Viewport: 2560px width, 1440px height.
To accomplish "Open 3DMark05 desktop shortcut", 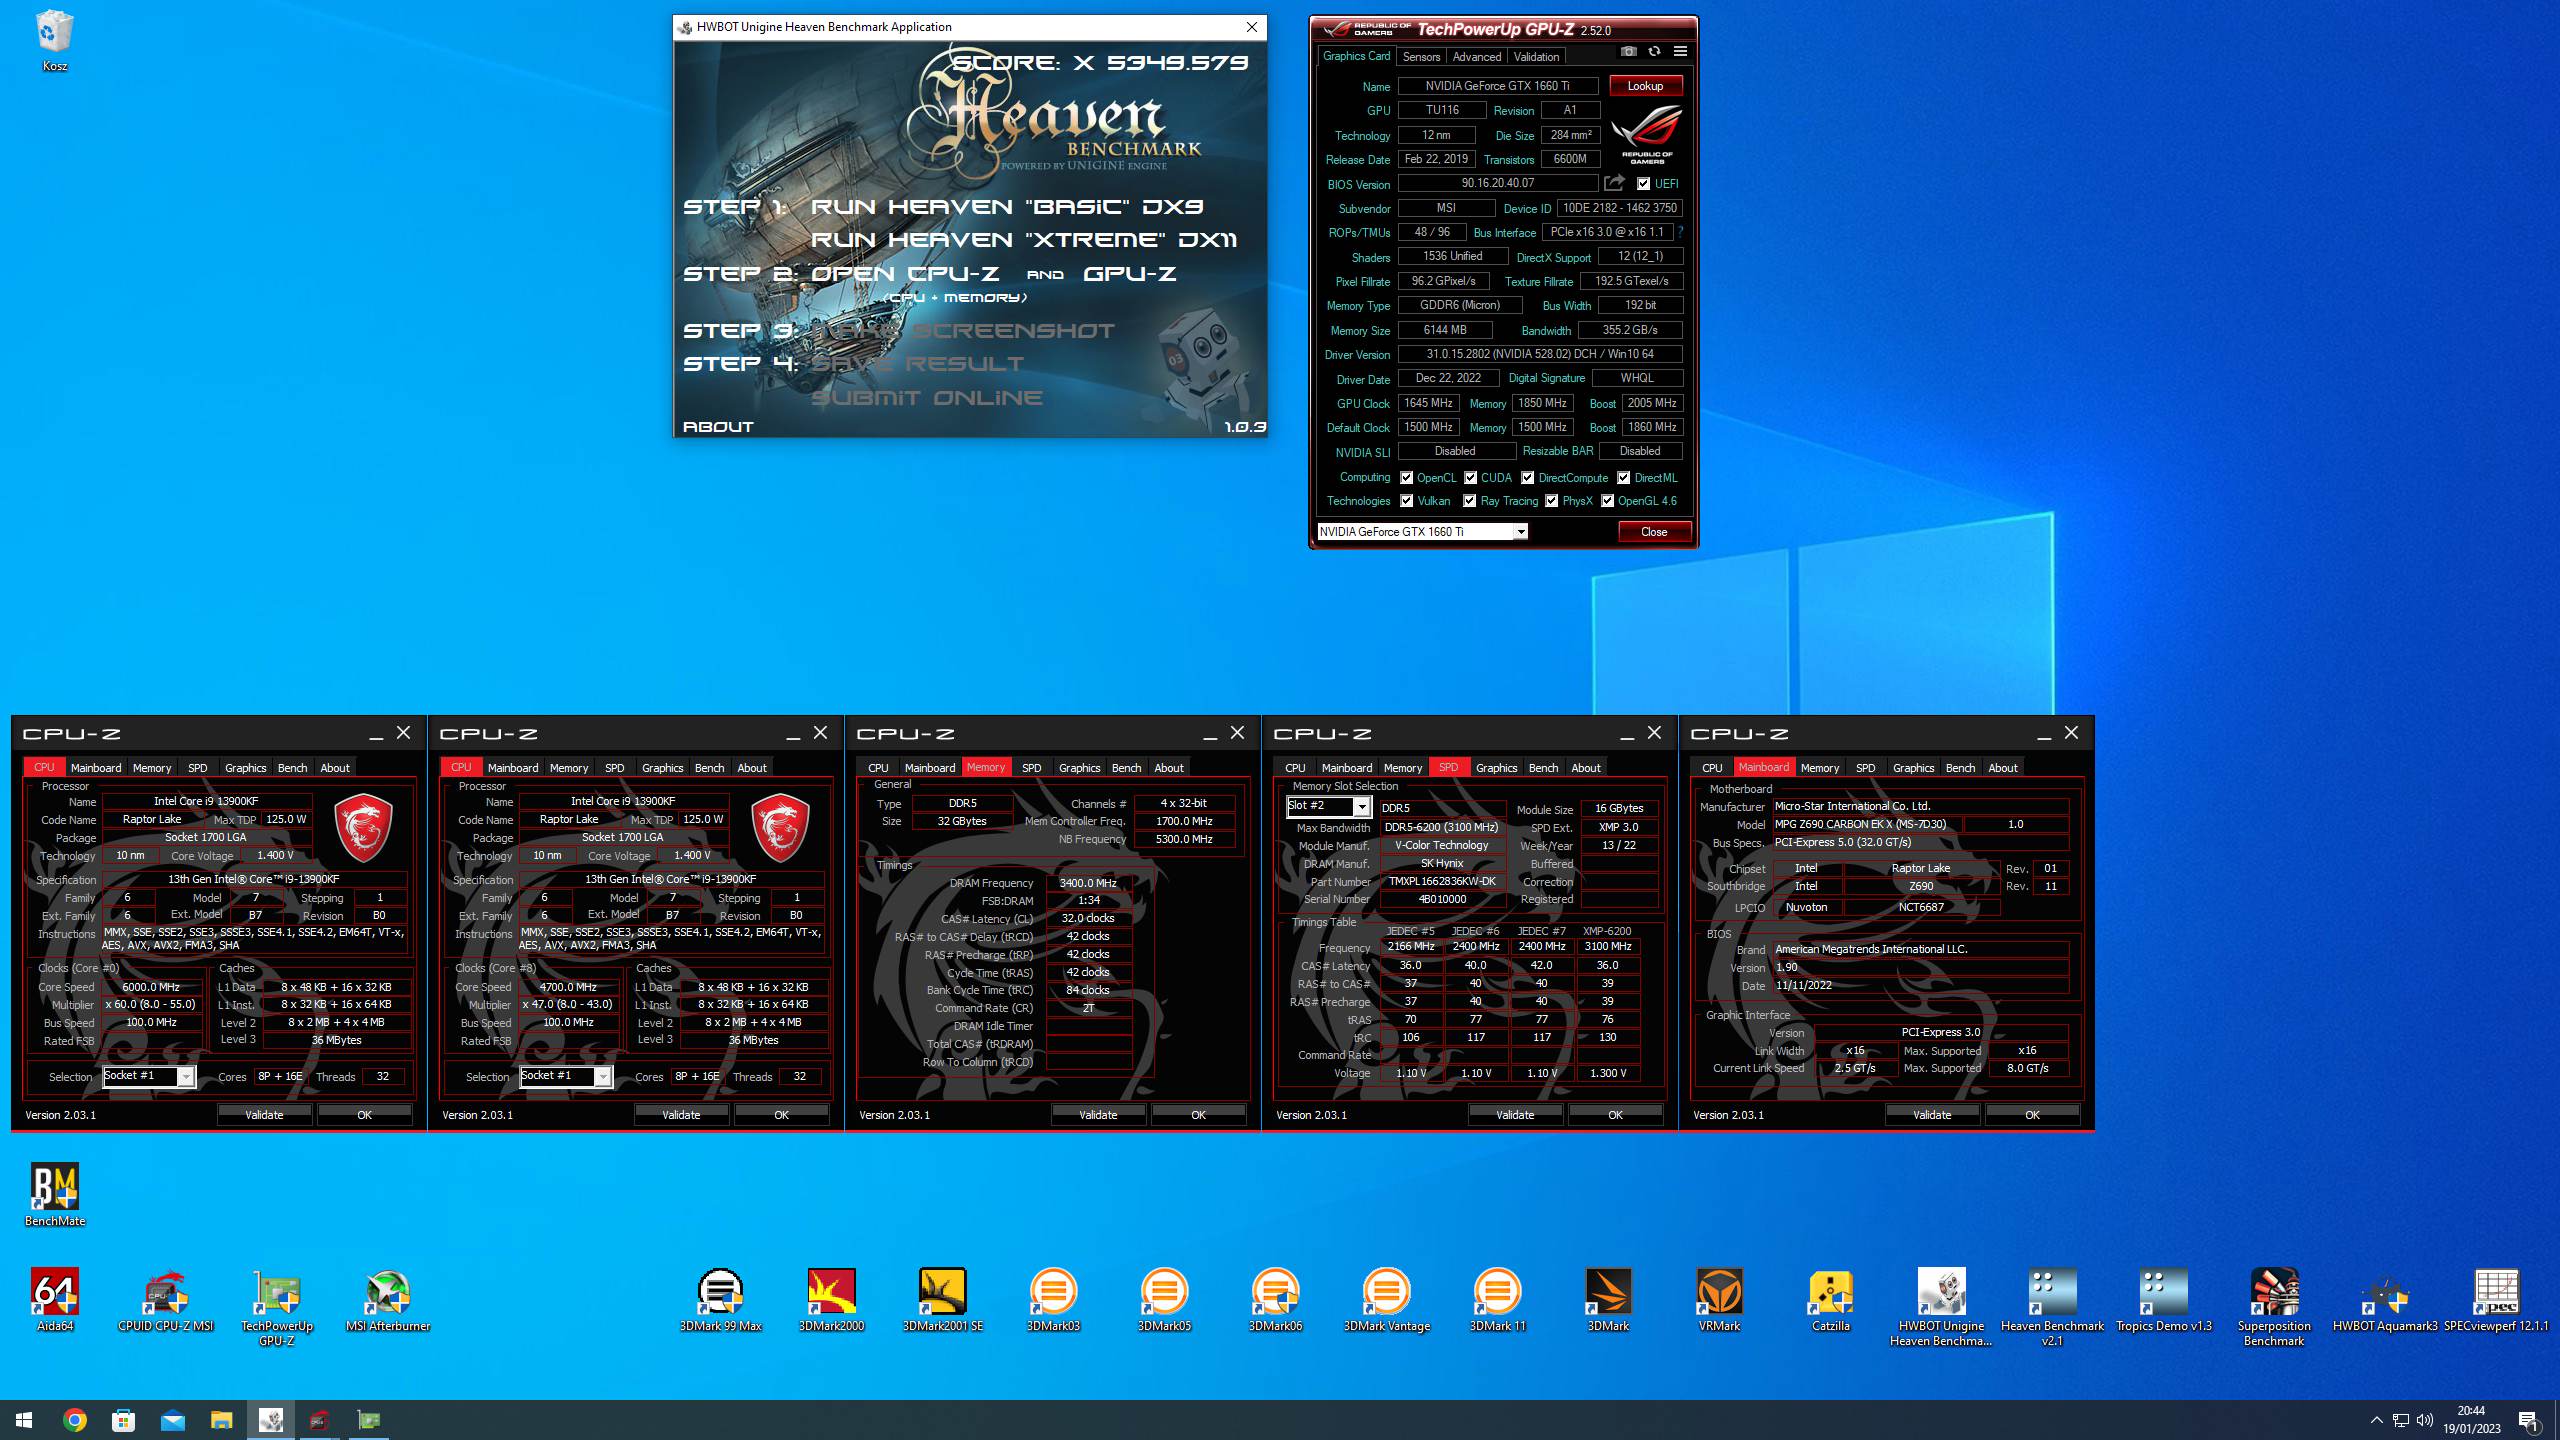I will (x=1164, y=1300).
